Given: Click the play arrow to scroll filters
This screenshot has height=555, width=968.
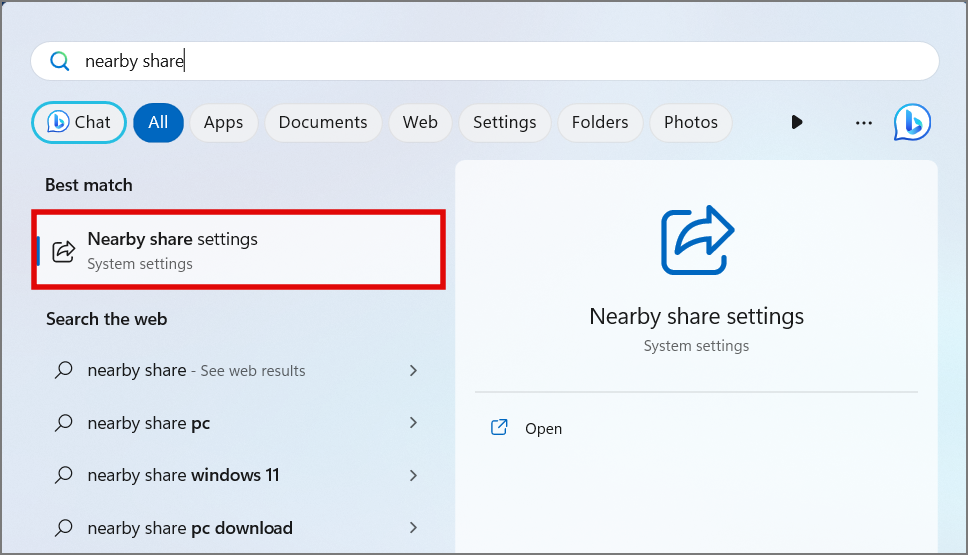Looking at the screenshot, I should [x=797, y=122].
